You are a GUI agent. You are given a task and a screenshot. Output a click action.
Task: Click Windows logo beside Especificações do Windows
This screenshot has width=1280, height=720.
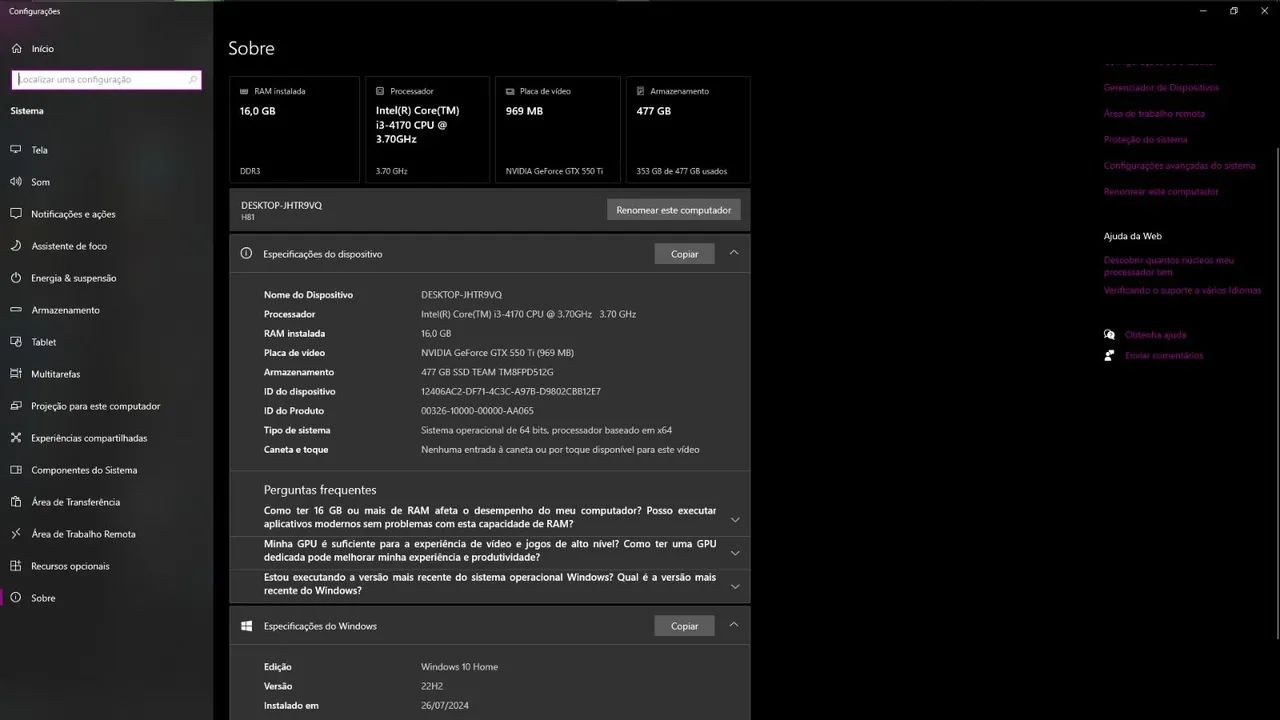tap(246, 626)
